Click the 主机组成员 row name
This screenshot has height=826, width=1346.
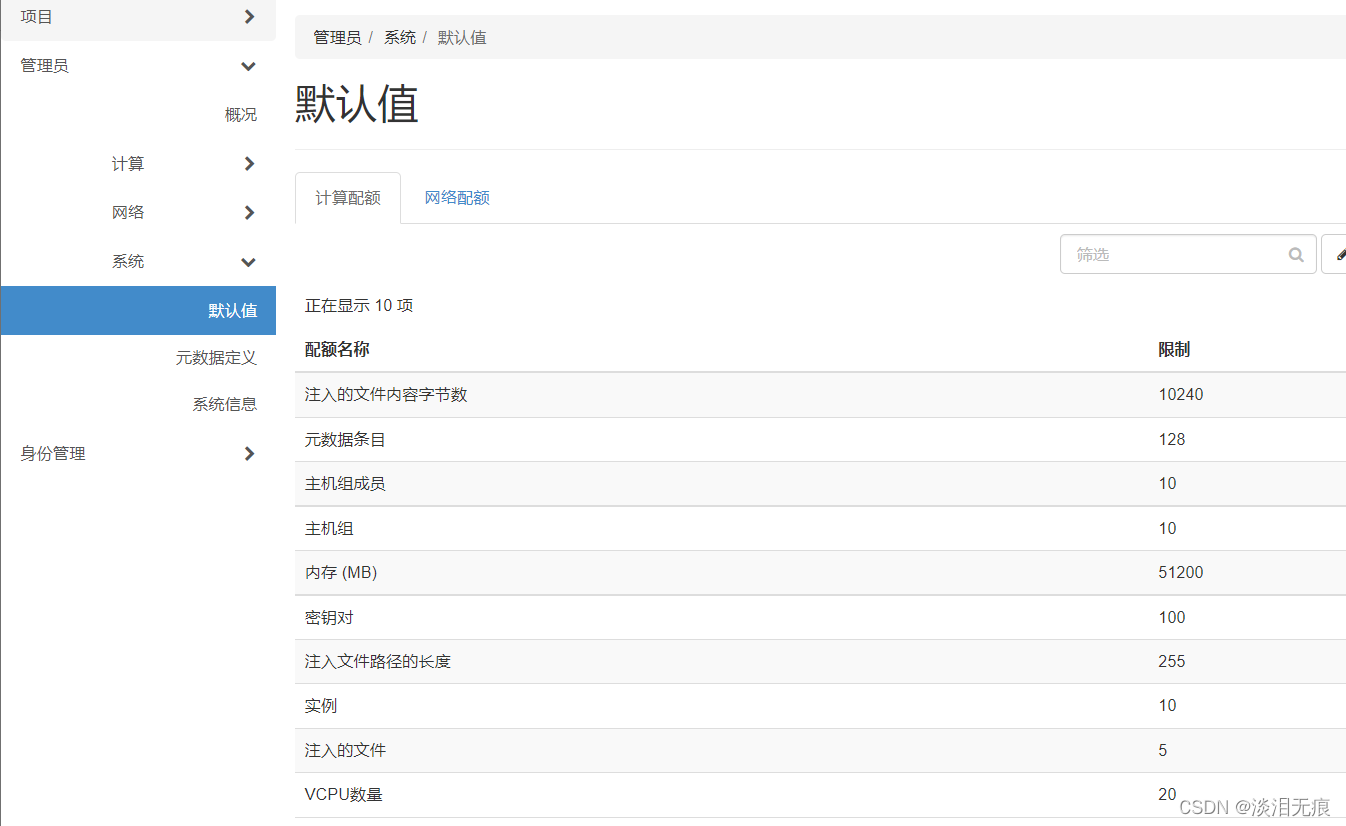345,483
